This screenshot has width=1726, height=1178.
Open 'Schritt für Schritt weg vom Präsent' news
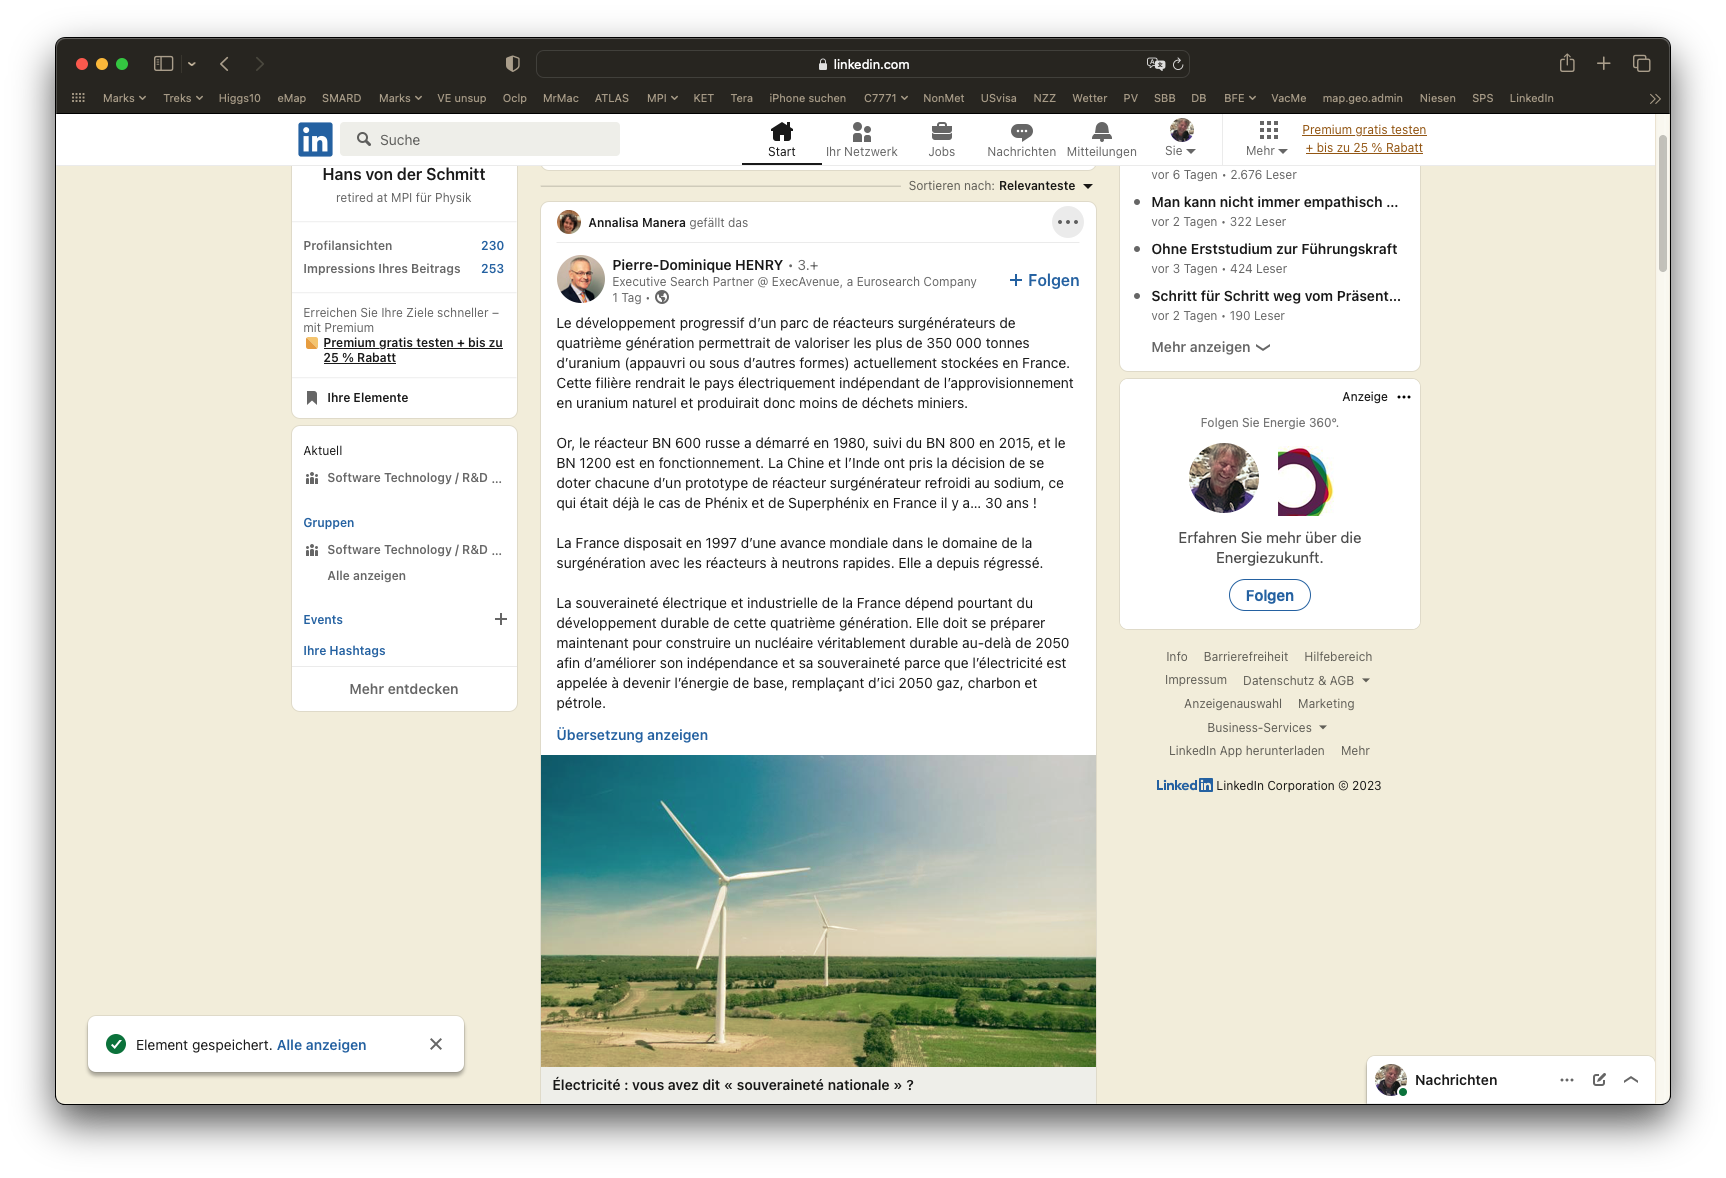1276,296
